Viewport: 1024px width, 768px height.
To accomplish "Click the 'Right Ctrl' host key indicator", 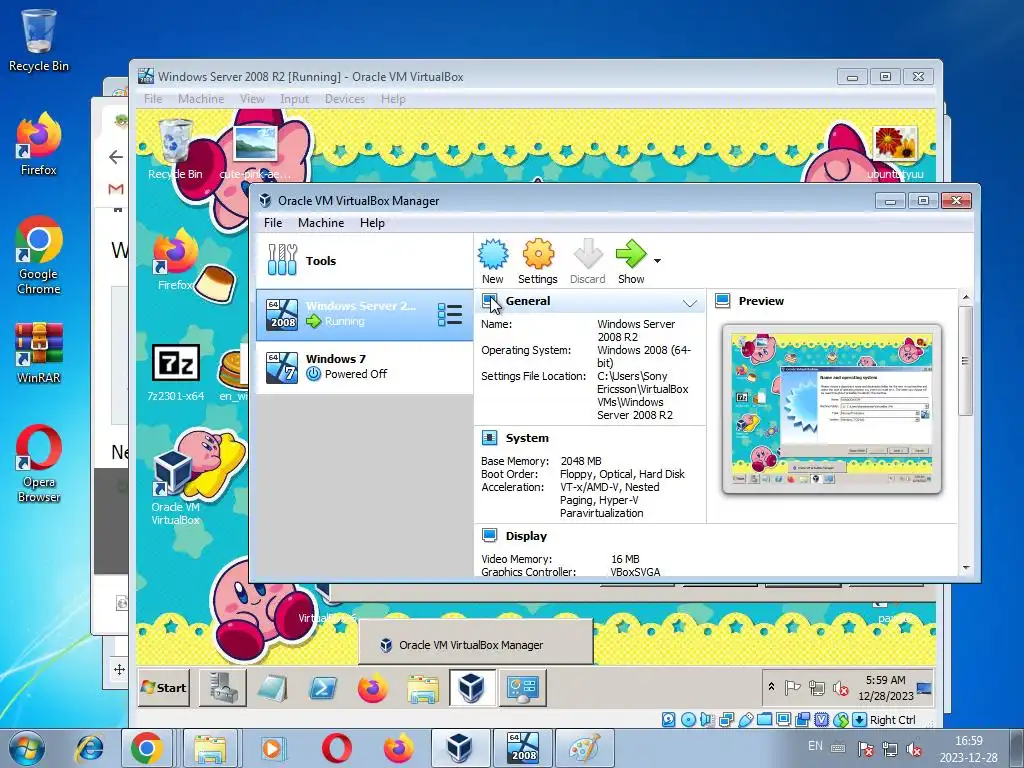I will [892, 720].
